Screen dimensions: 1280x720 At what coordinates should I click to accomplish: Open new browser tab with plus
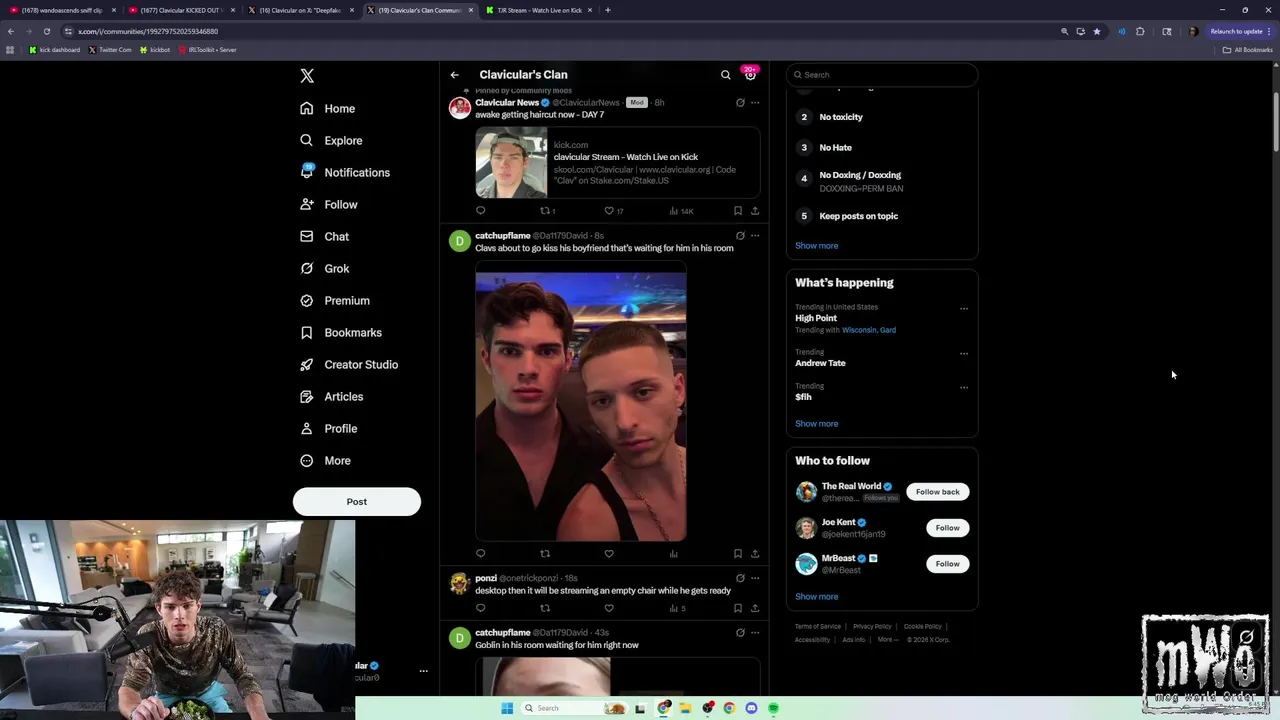(607, 10)
